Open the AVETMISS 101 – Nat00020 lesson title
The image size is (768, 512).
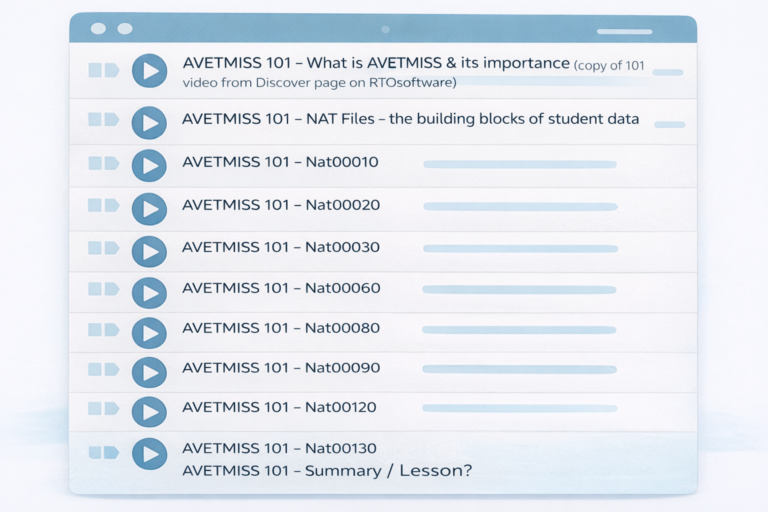point(281,205)
